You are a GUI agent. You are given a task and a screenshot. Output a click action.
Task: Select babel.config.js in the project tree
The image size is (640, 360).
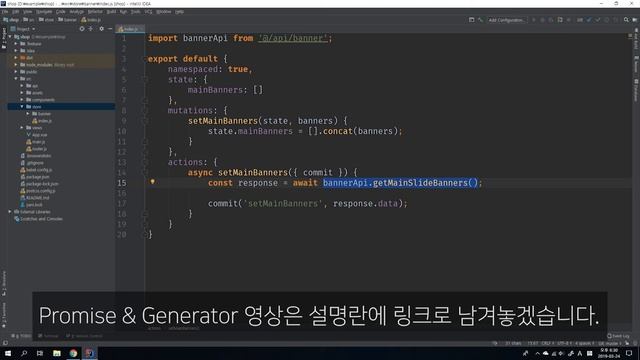click(x=36, y=170)
